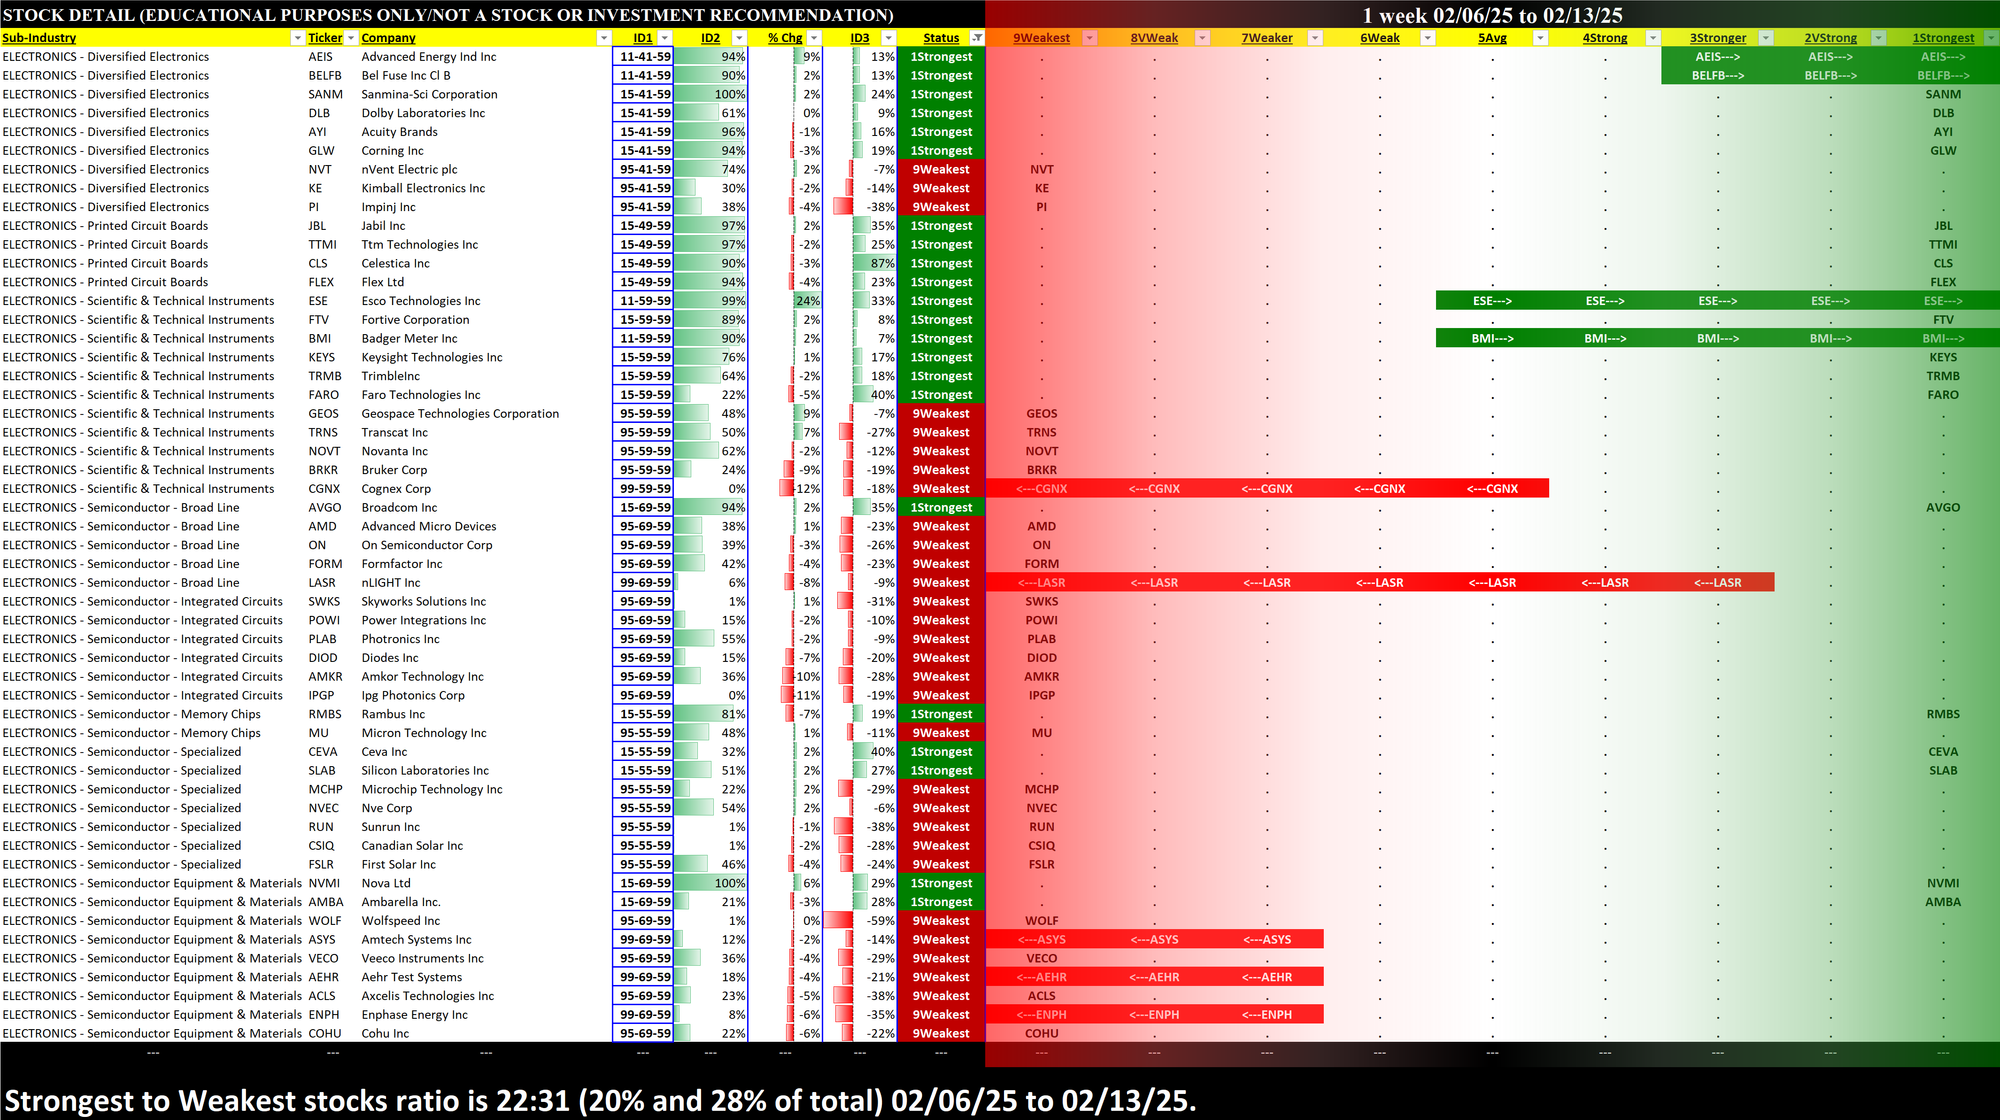The image size is (2000, 1120).
Task: Click the green ESE arrow cell under 5Avg
Action: pyautogui.click(x=1492, y=301)
